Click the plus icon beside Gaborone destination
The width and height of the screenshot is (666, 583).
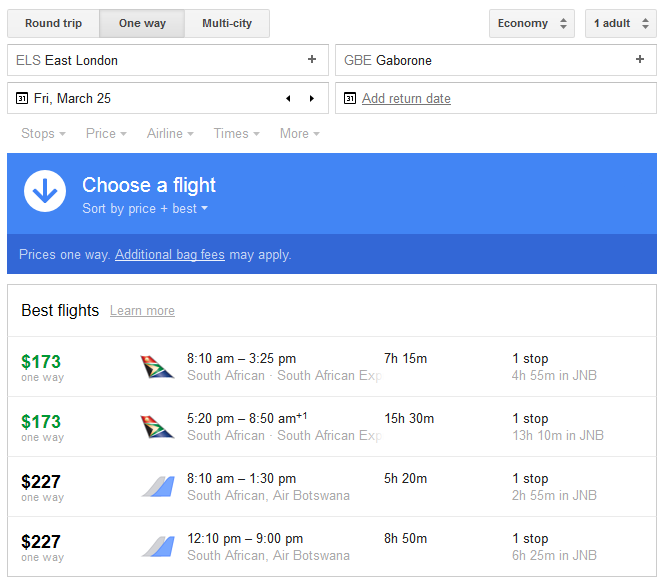point(640,59)
